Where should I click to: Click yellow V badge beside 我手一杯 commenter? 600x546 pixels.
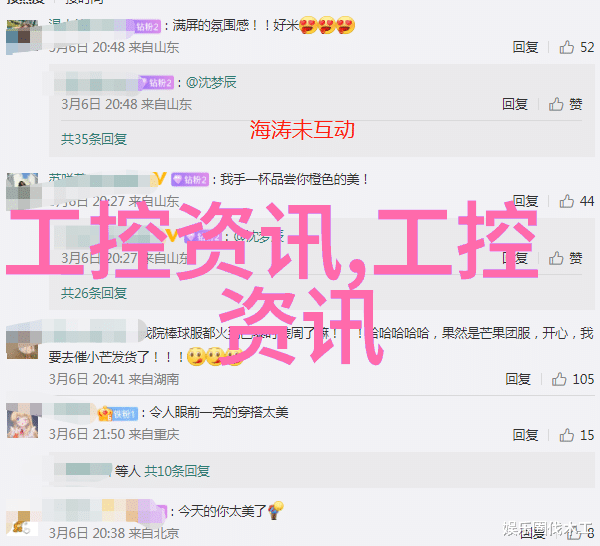pos(160,179)
